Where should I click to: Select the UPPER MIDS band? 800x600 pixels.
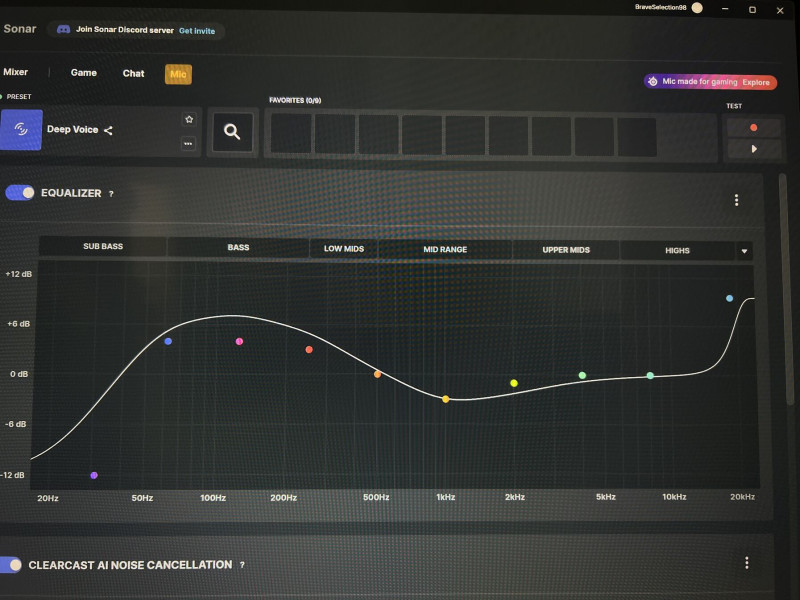[566, 250]
